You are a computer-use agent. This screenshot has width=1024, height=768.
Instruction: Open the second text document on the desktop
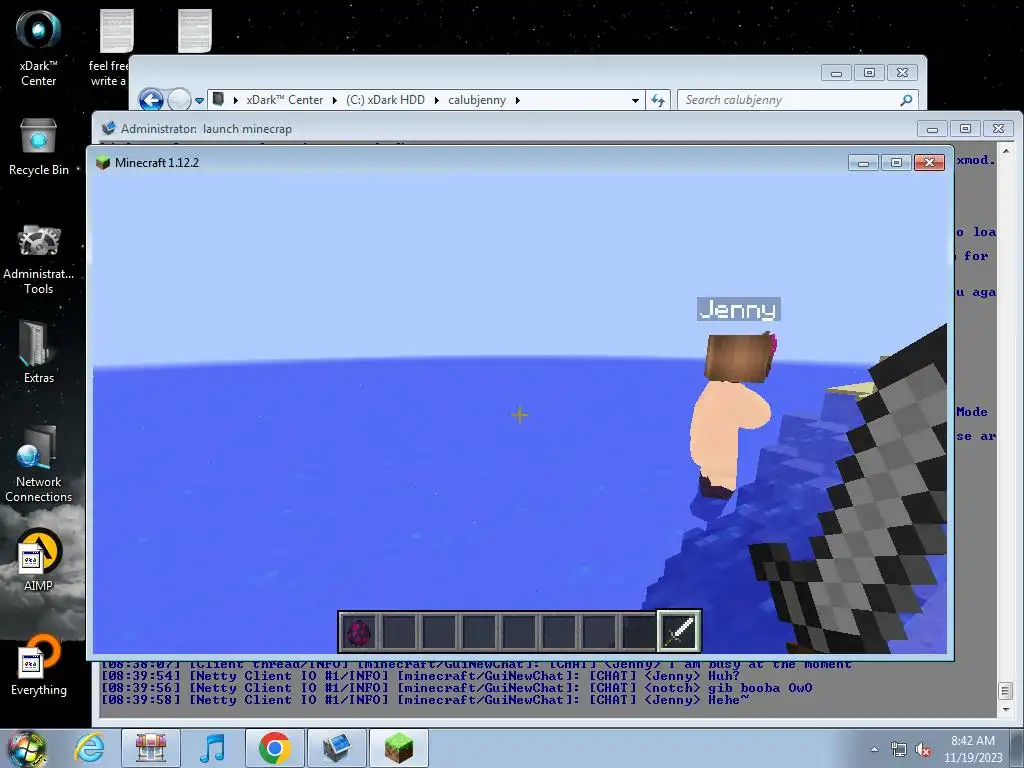pyautogui.click(x=195, y=31)
